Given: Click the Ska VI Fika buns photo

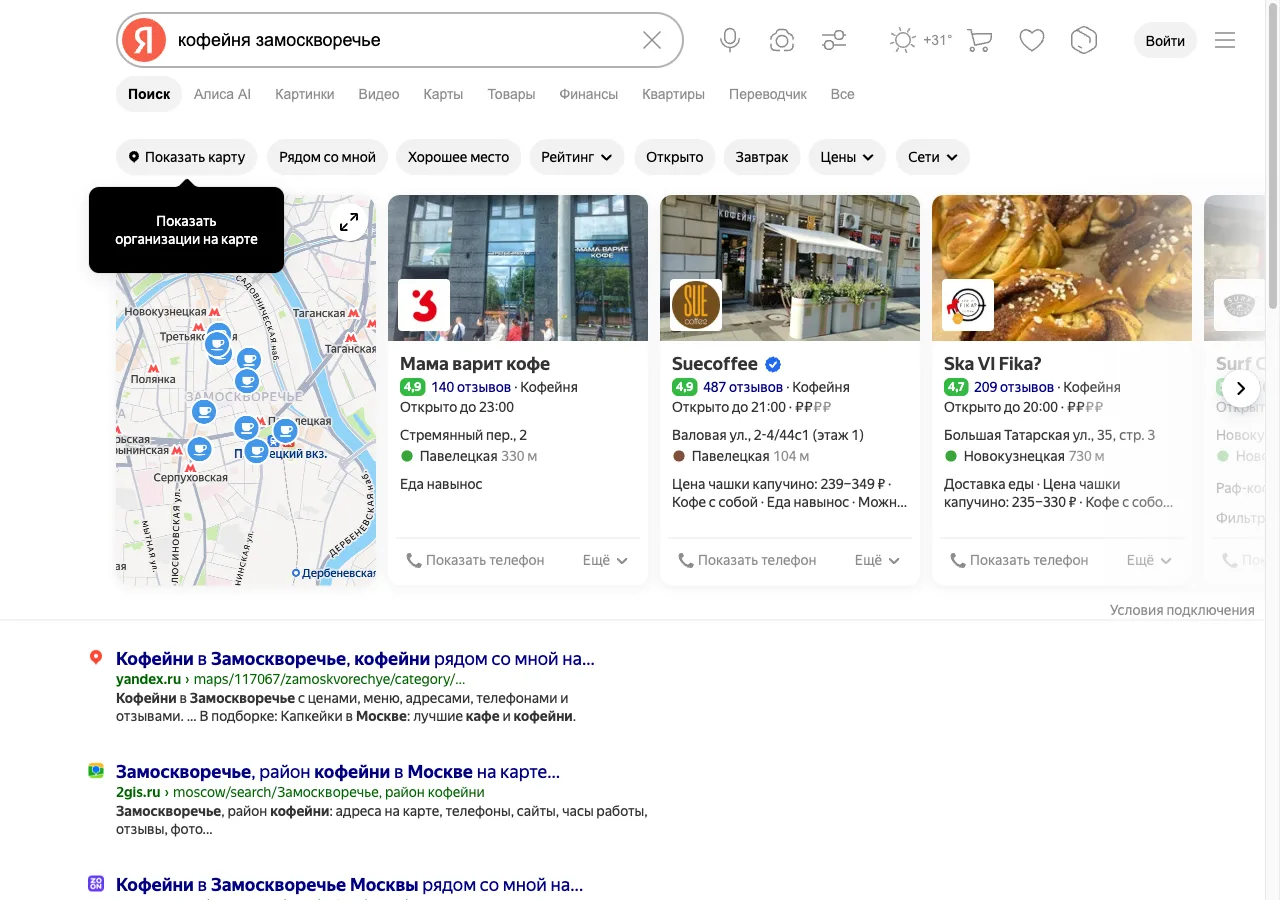Looking at the screenshot, I should pos(1062,268).
